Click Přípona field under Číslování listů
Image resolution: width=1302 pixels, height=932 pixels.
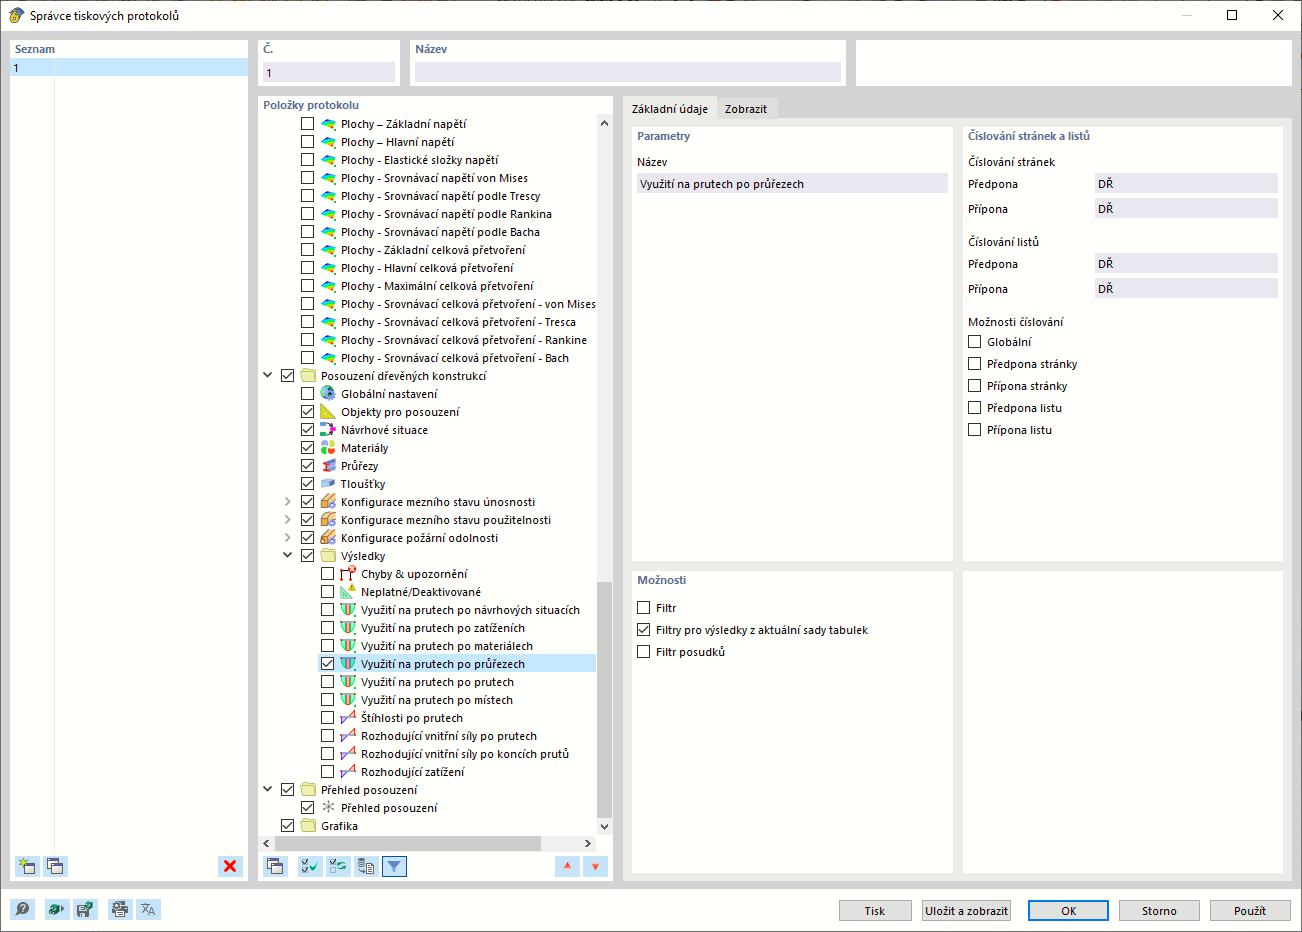[1187, 289]
